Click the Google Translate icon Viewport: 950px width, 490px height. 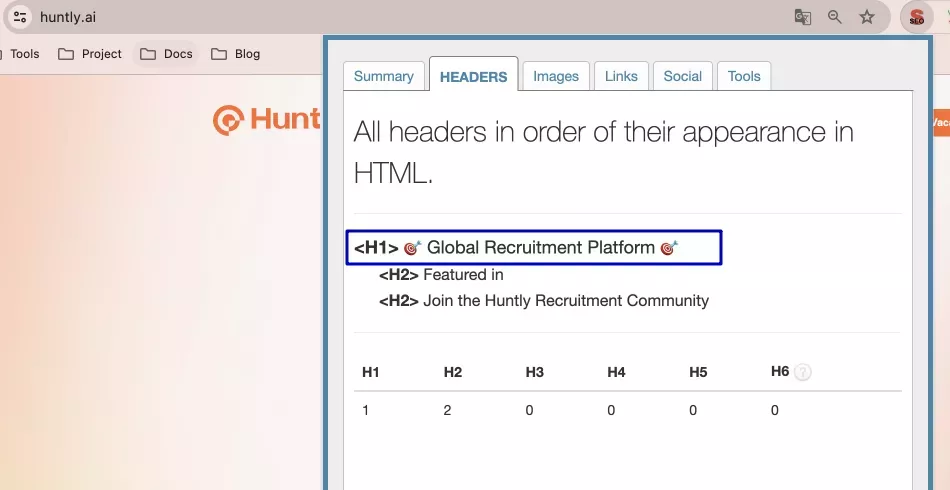802,17
